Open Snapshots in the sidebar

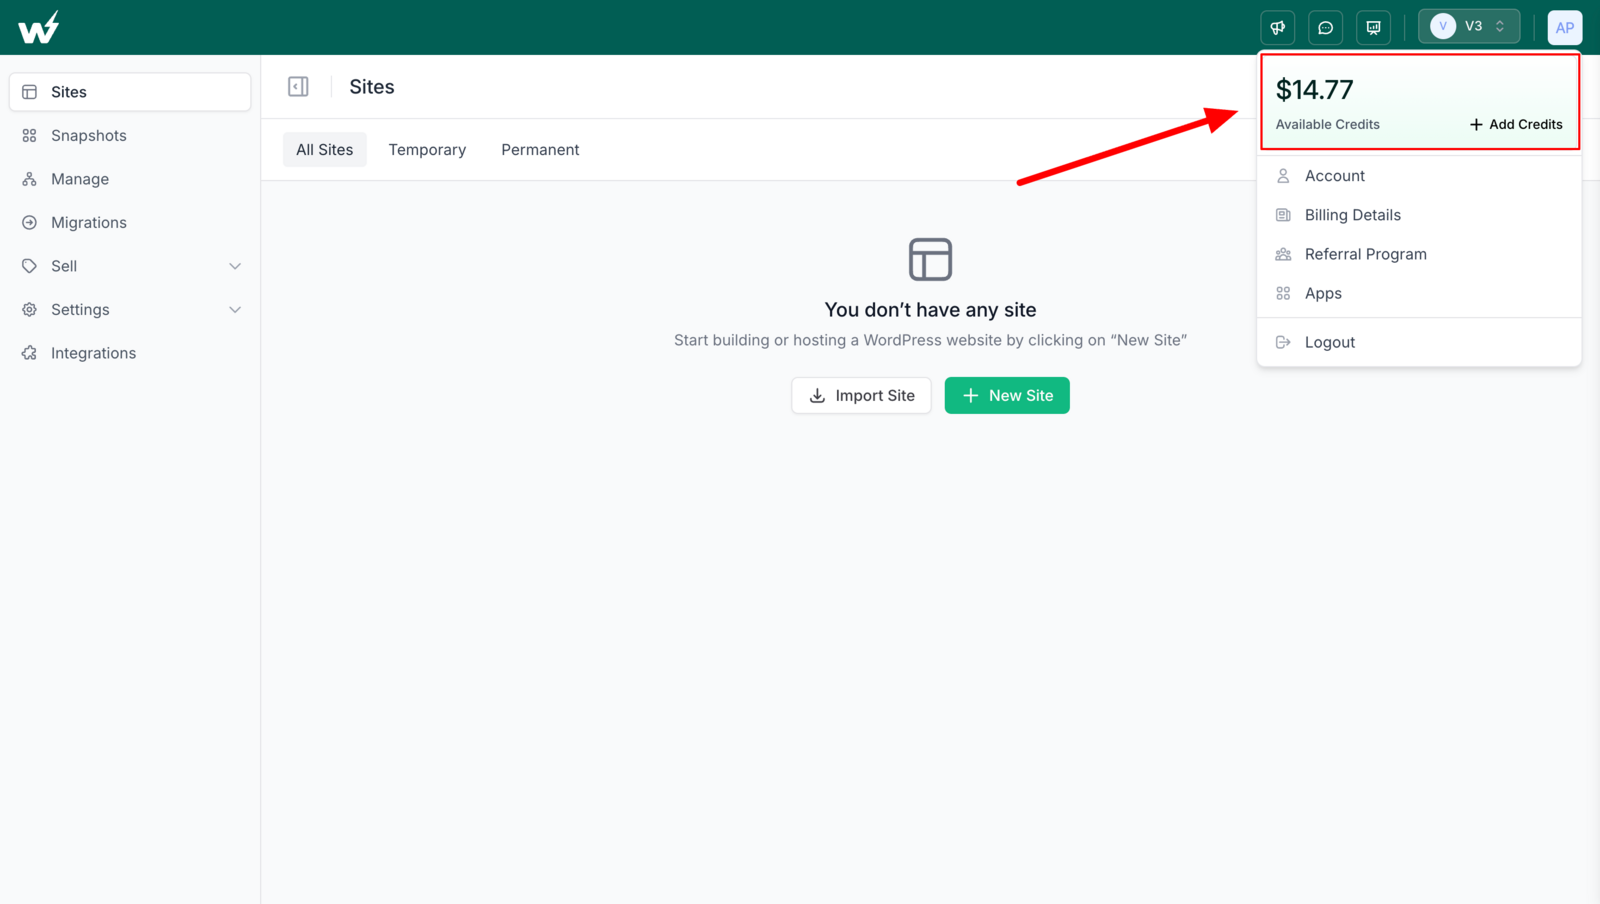pos(130,136)
